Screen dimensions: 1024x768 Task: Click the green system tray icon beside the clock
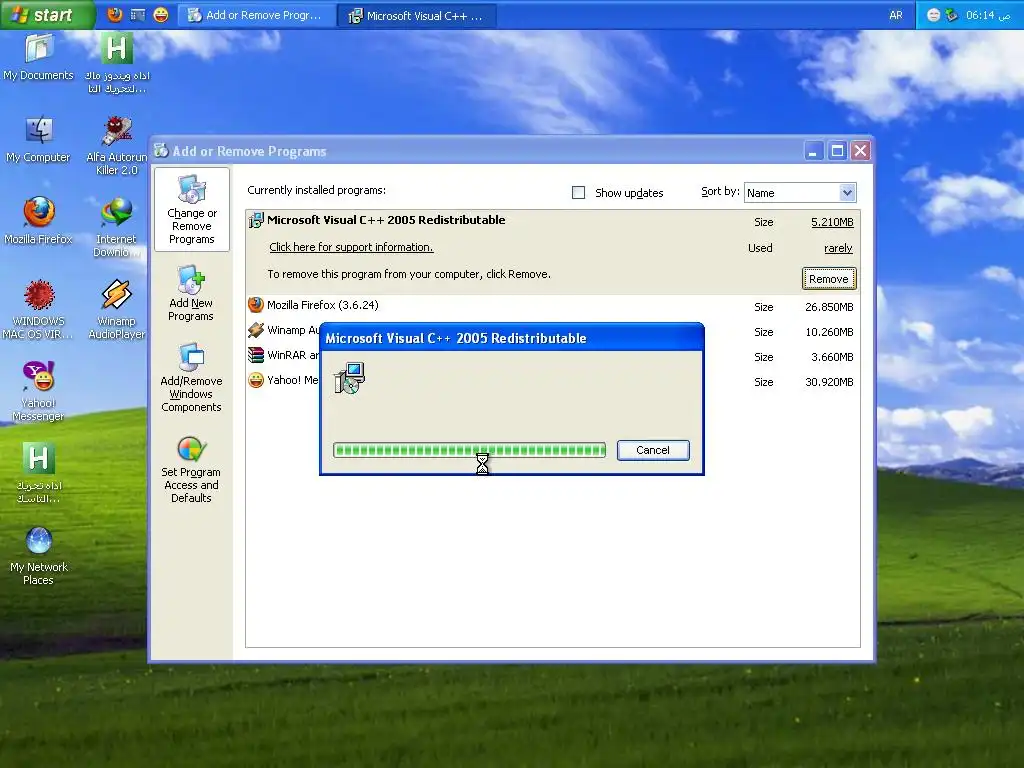952,15
